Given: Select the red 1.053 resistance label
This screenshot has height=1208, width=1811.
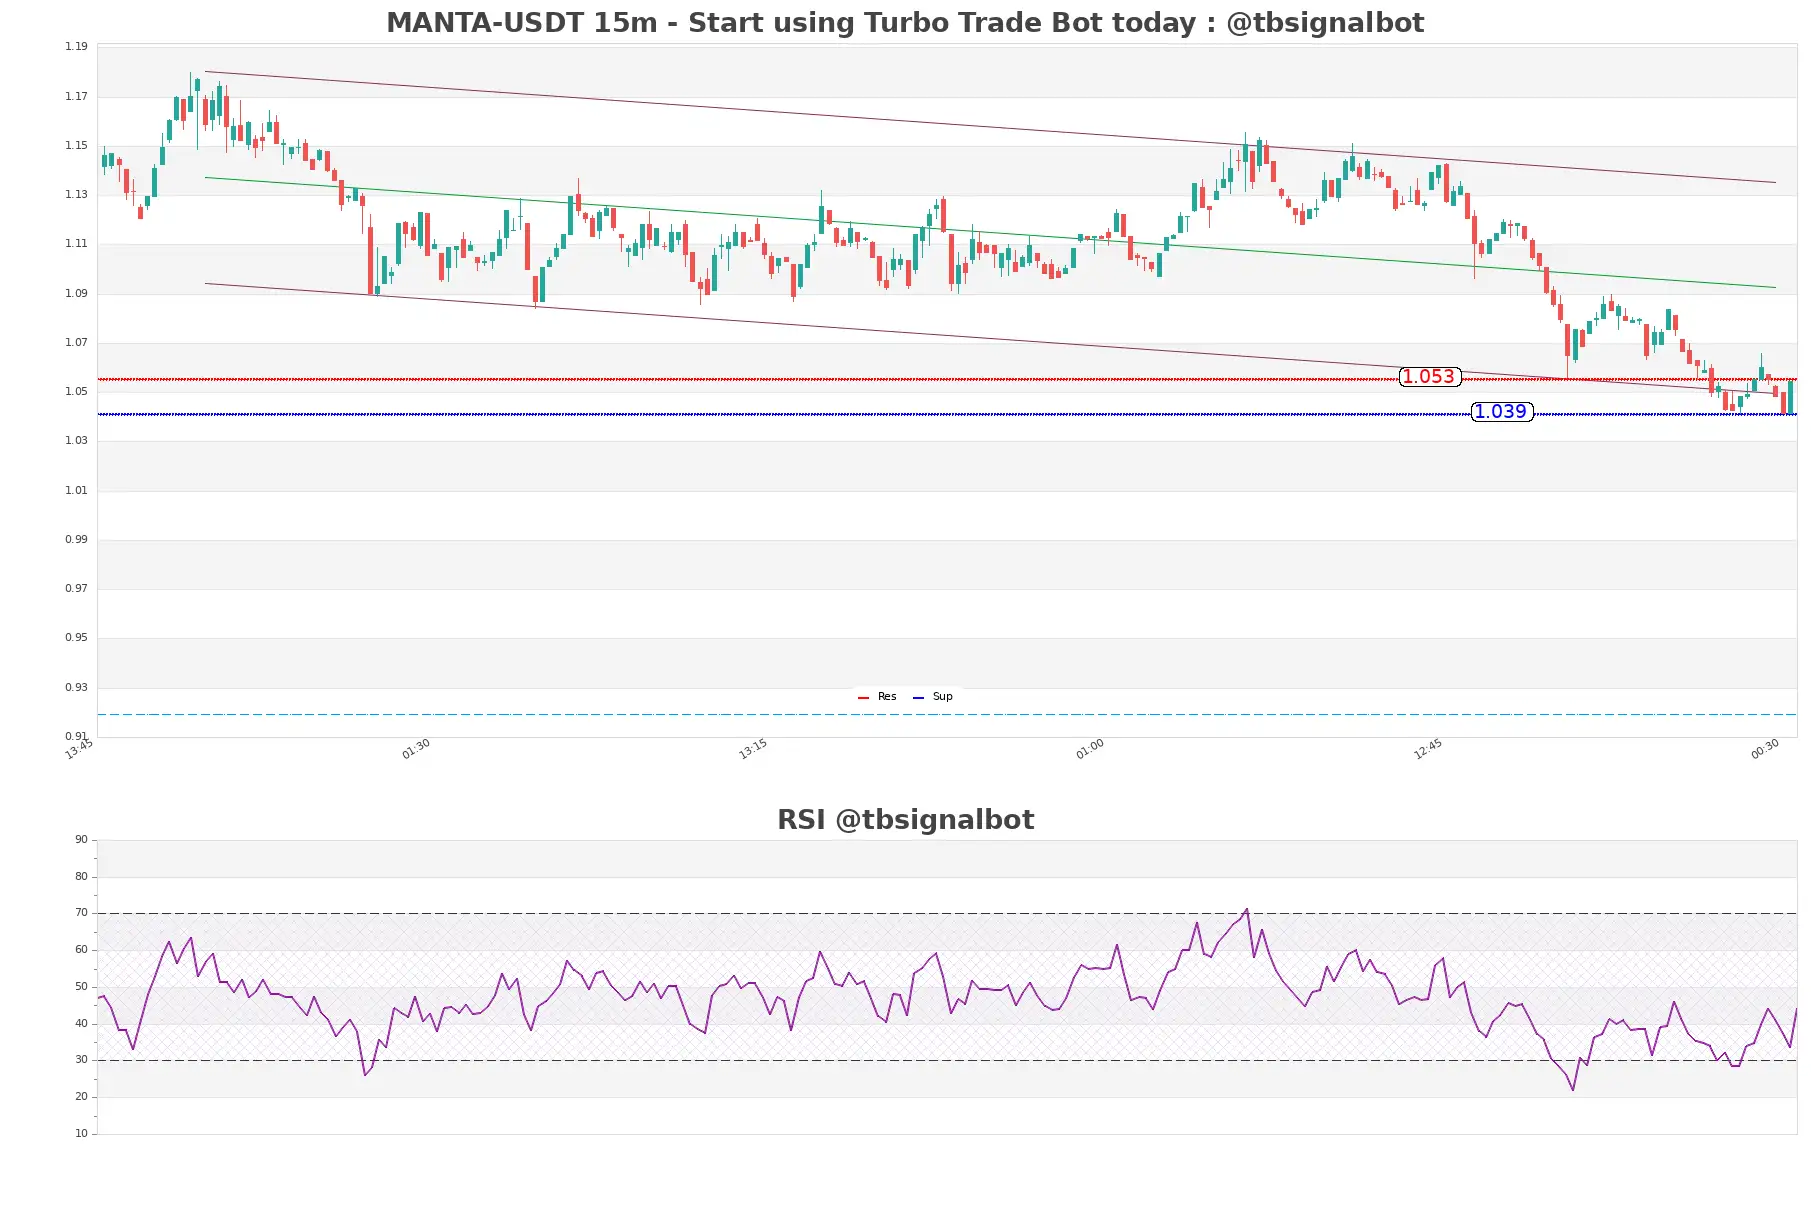Looking at the screenshot, I should (1429, 377).
